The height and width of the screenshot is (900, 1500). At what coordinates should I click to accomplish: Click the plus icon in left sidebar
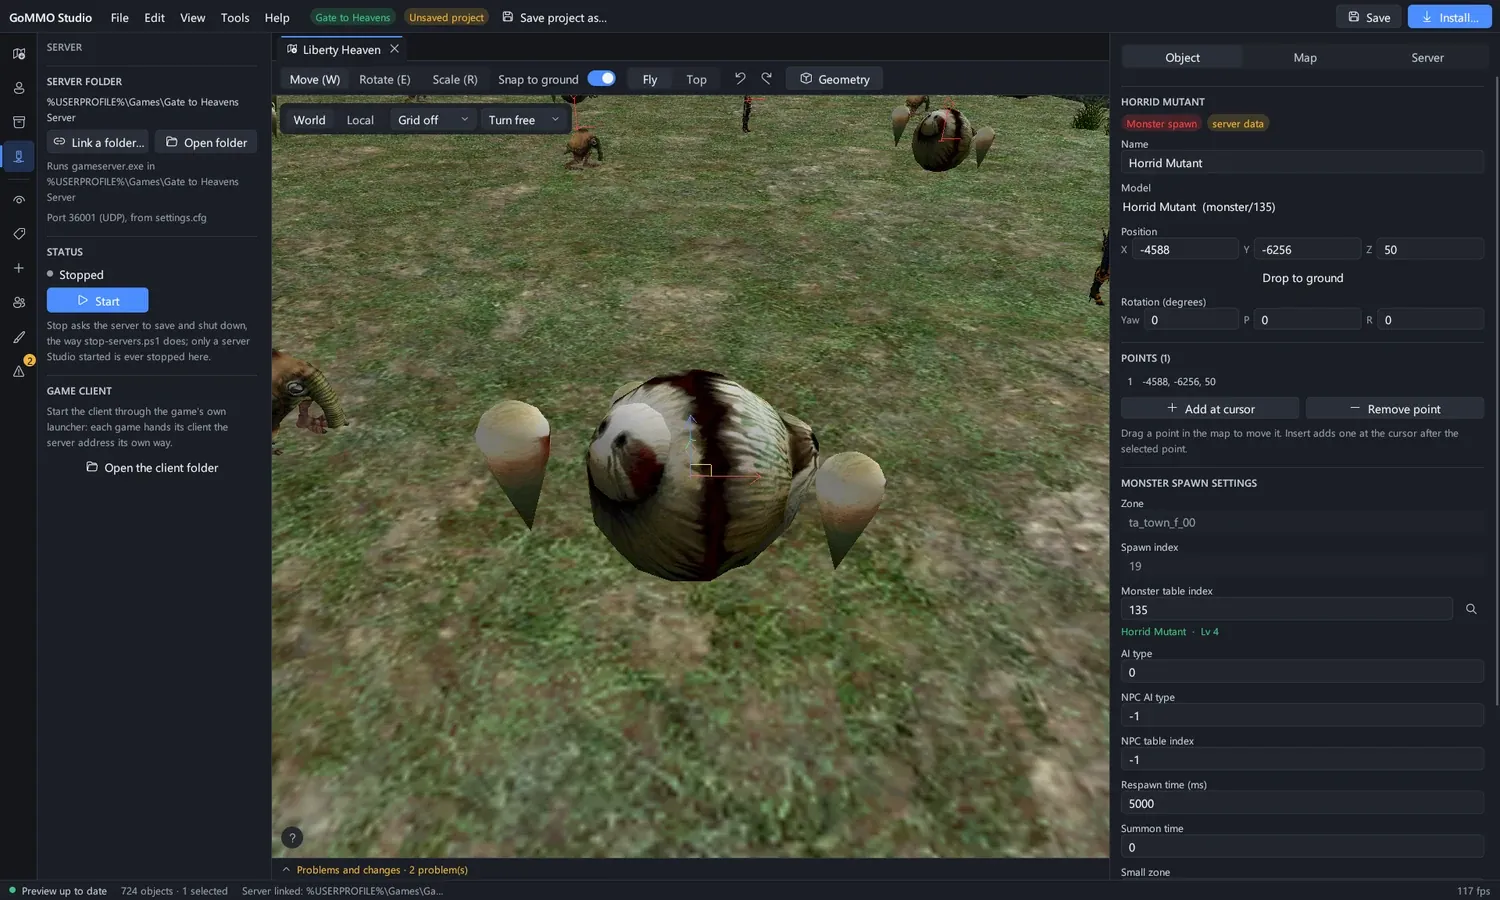pyautogui.click(x=18, y=268)
